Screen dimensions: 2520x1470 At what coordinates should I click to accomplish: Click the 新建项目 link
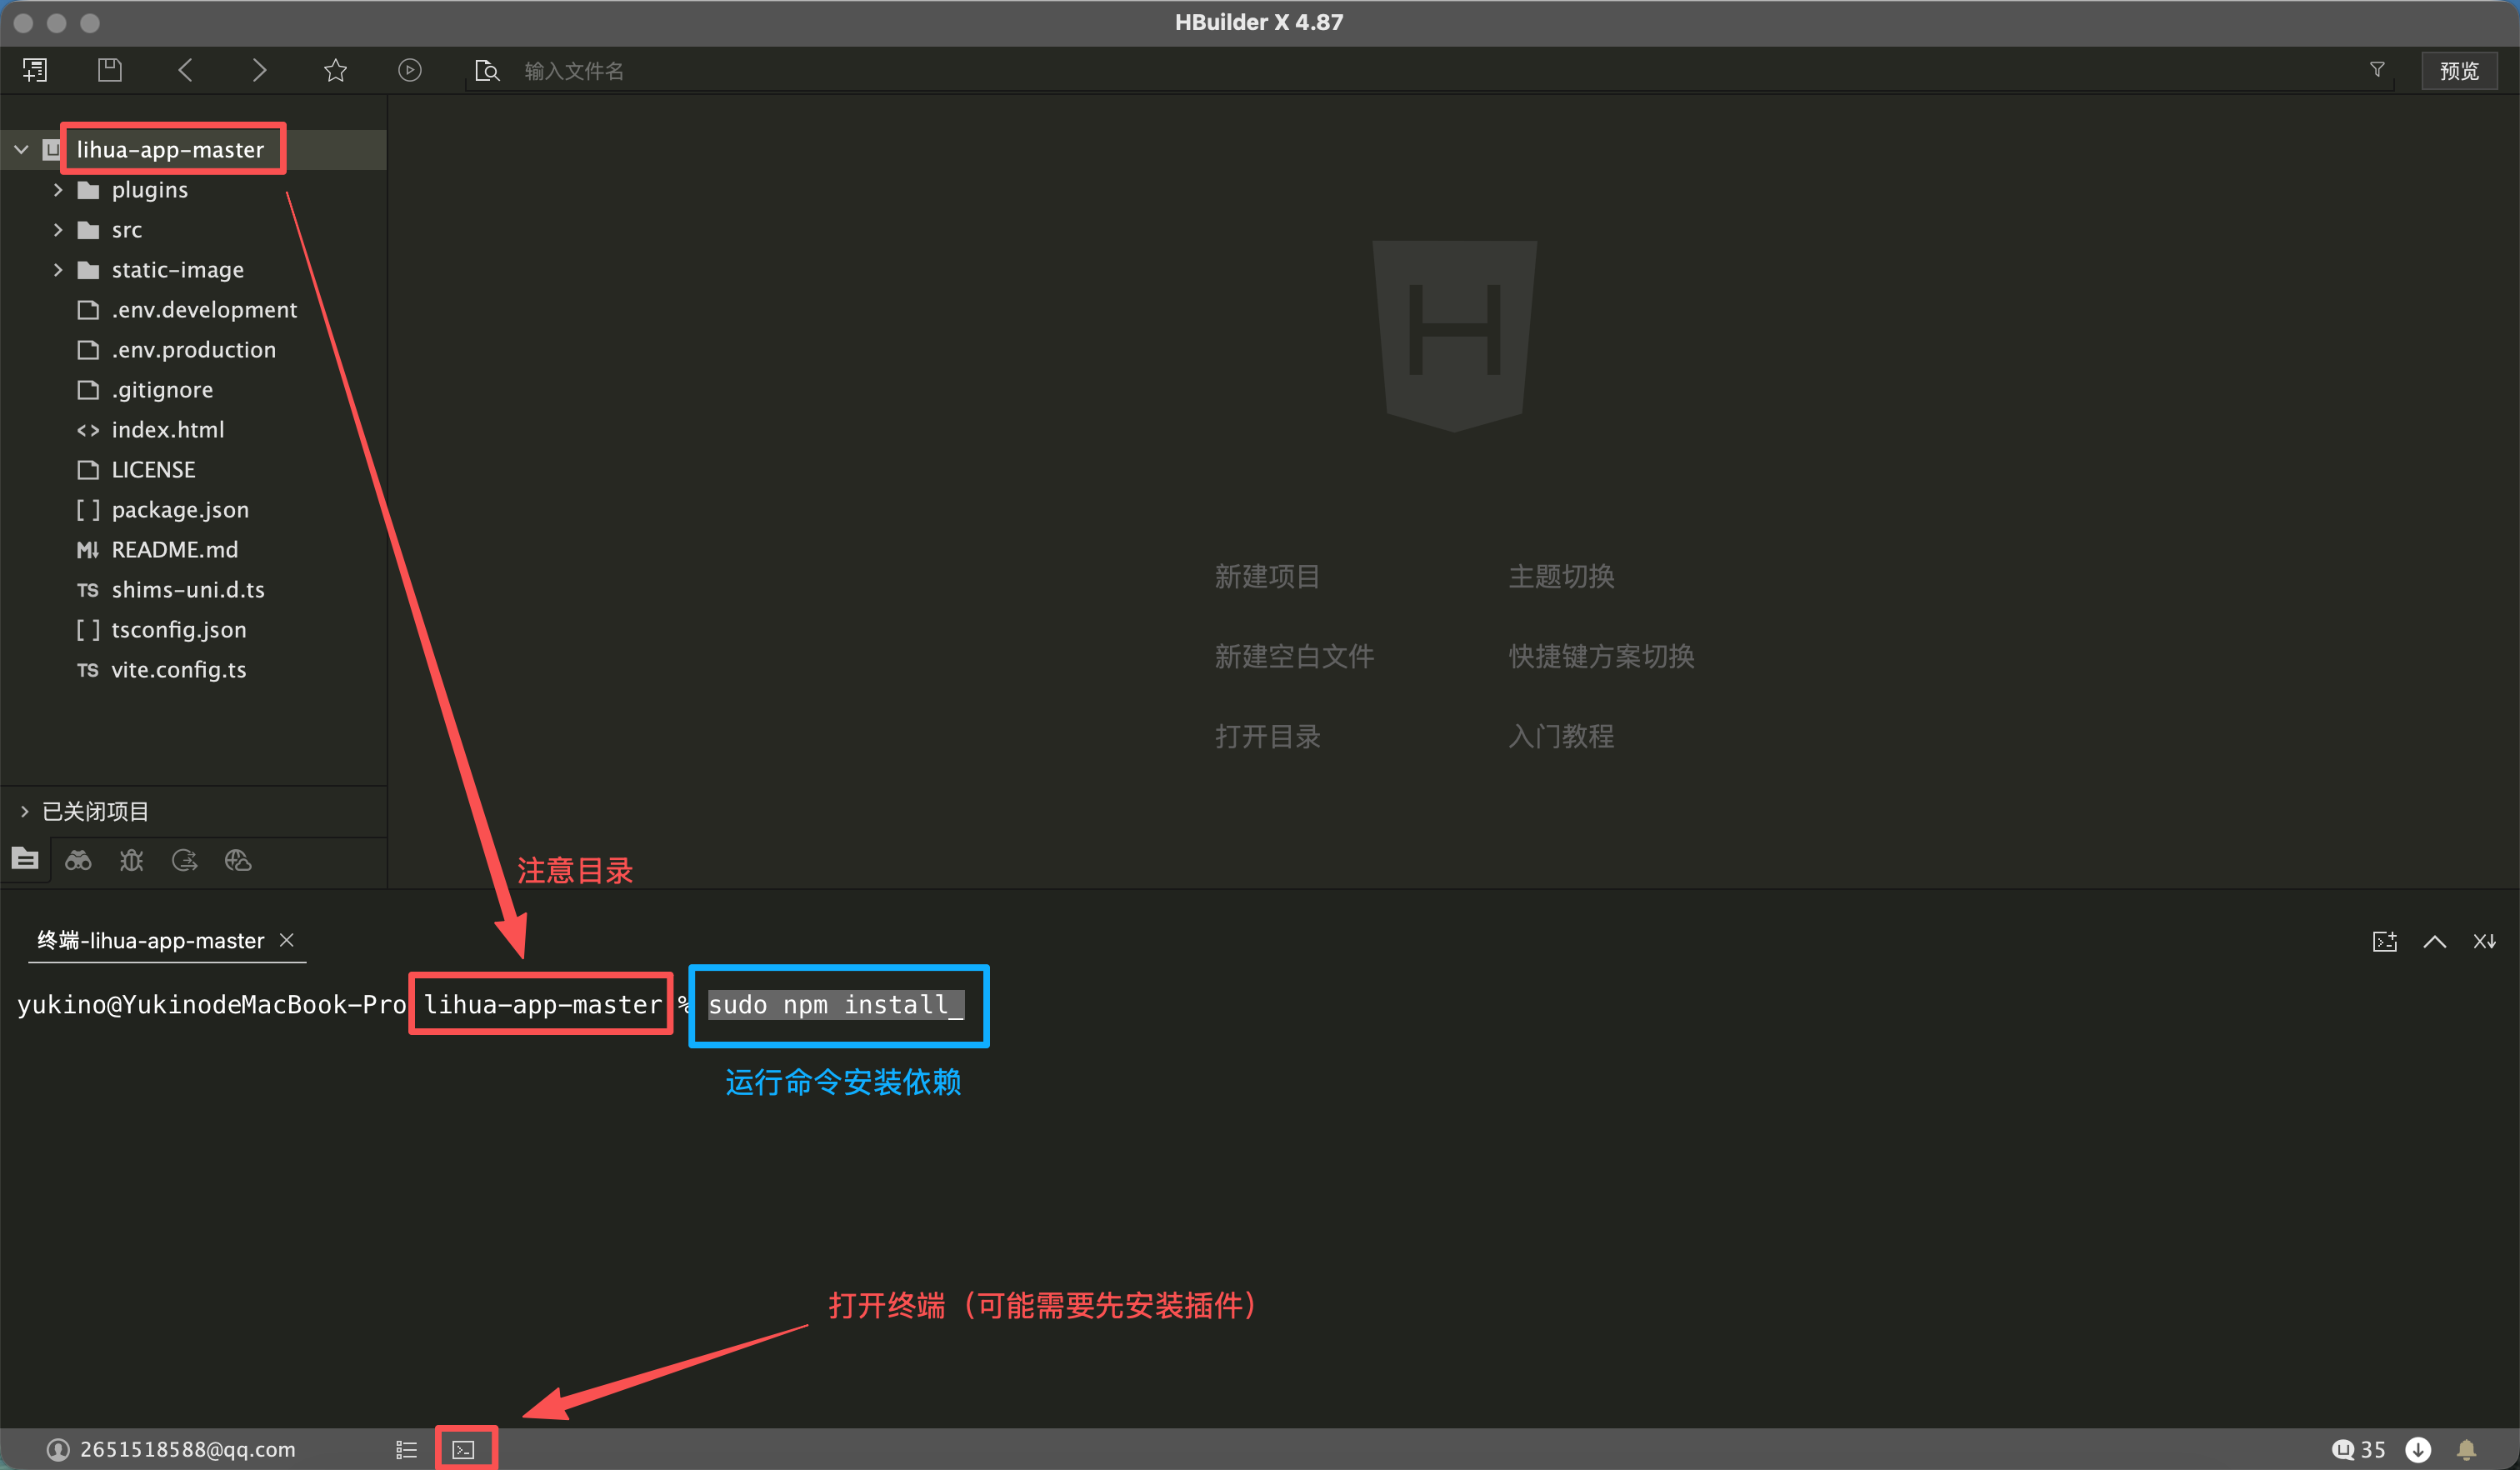[1267, 576]
